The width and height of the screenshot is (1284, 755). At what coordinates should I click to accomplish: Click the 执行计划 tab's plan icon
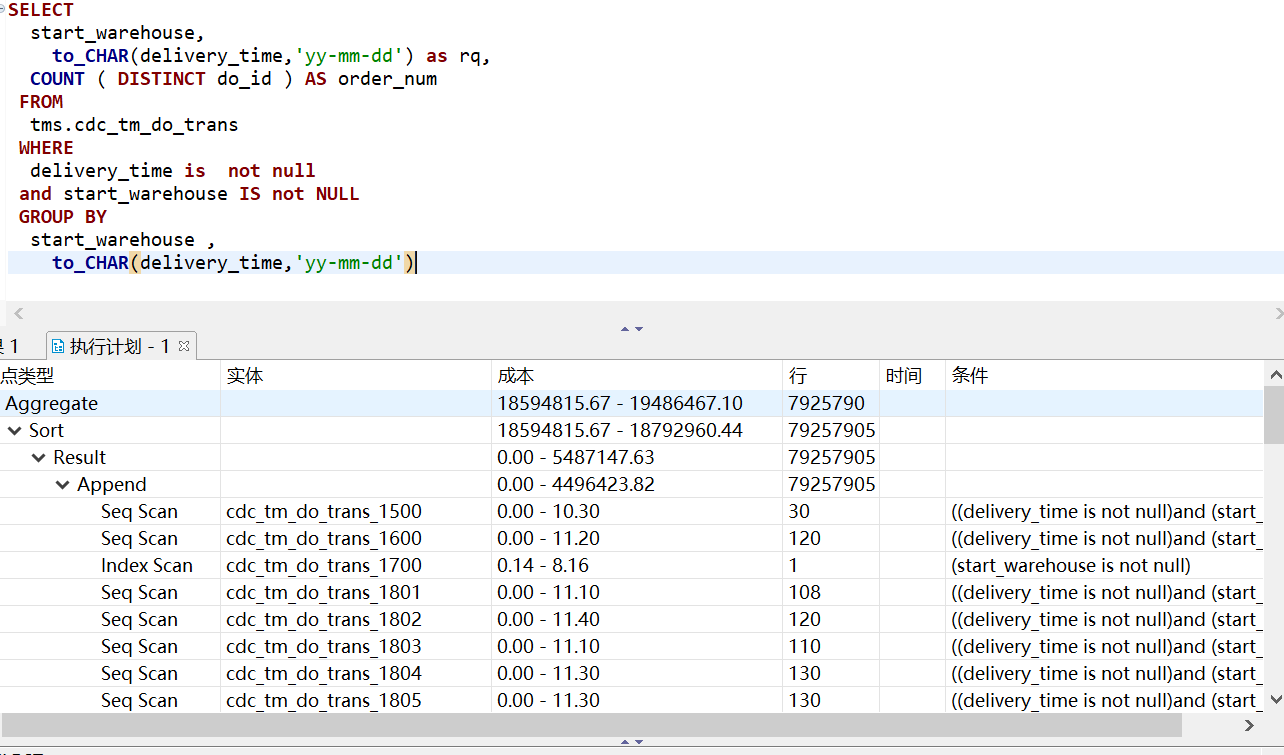pyautogui.click(x=58, y=347)
